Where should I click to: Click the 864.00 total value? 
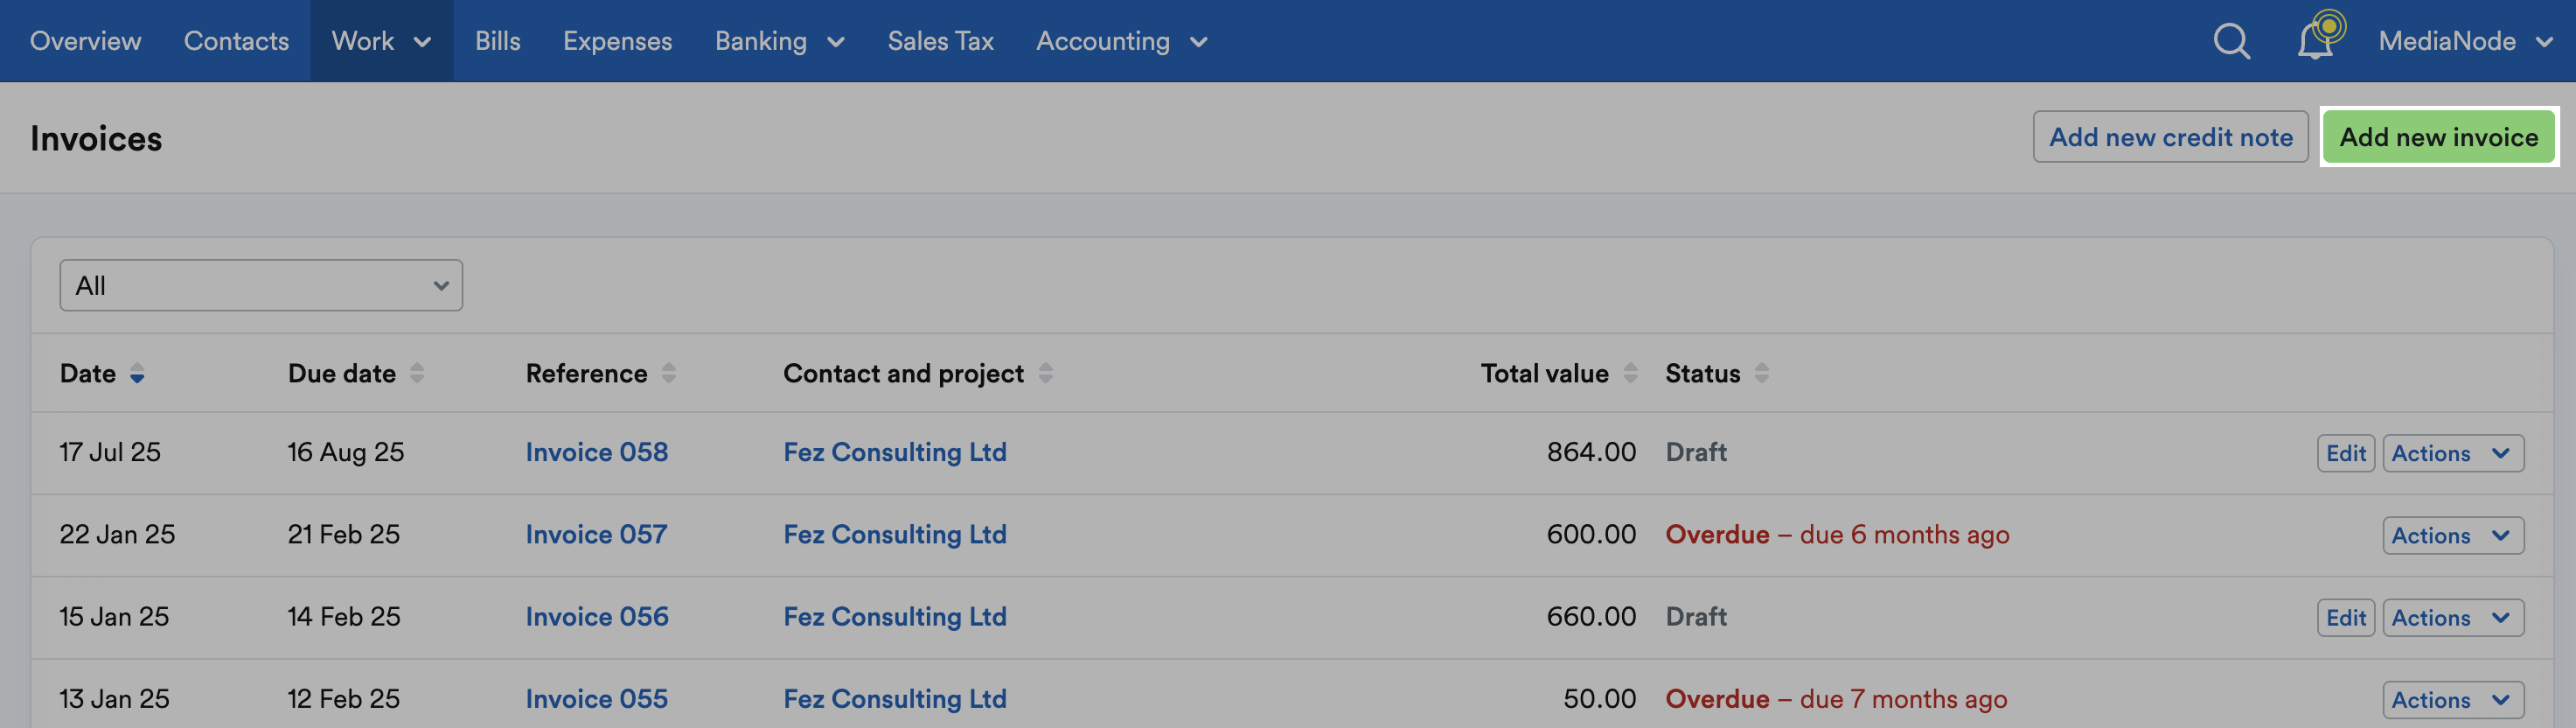pyautogui.click(x=1591, y=452)
